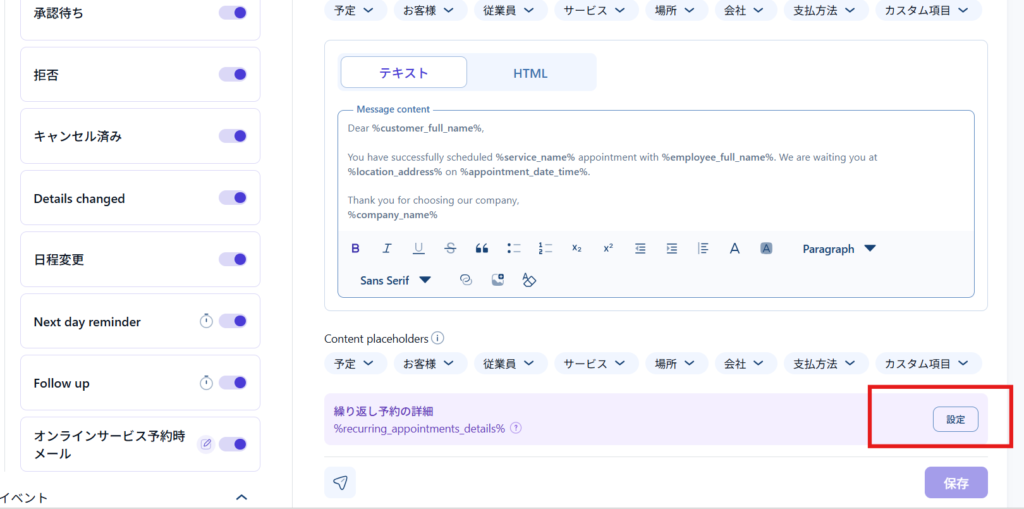Toggle strikethrough text formatting
The height and width of the screenshot is (509, 1024).
(450, 248)
